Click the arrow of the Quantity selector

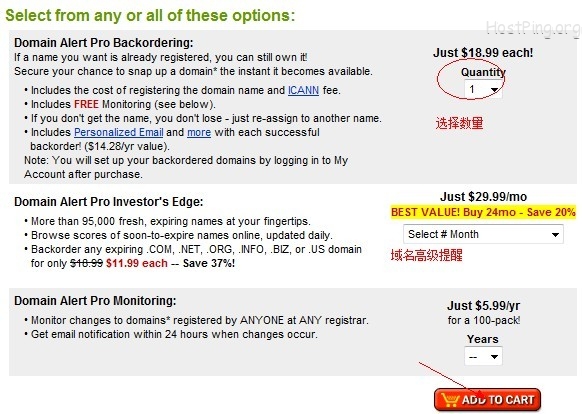pos(494,90)
